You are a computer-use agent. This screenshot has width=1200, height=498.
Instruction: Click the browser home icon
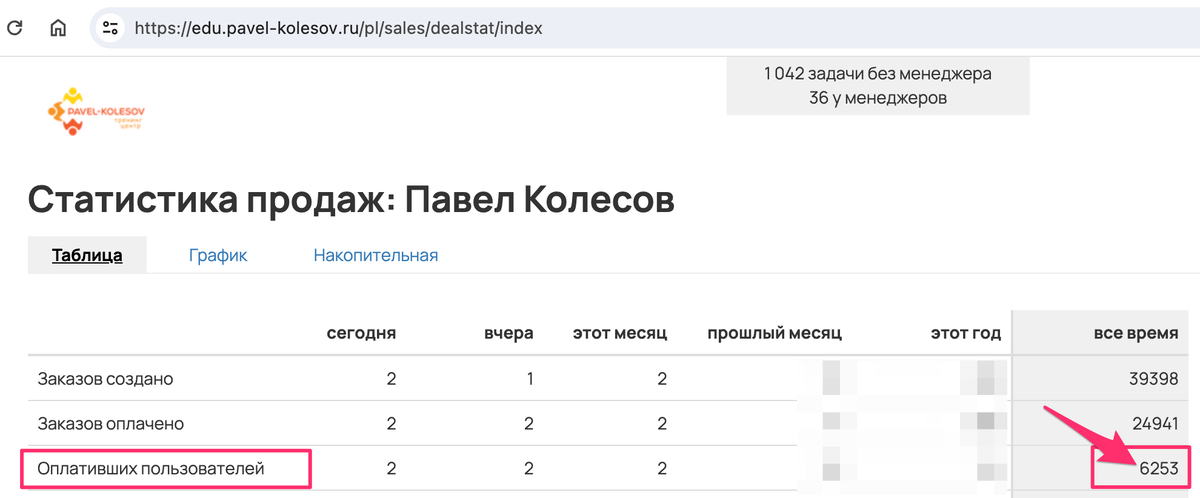(58, 28)
